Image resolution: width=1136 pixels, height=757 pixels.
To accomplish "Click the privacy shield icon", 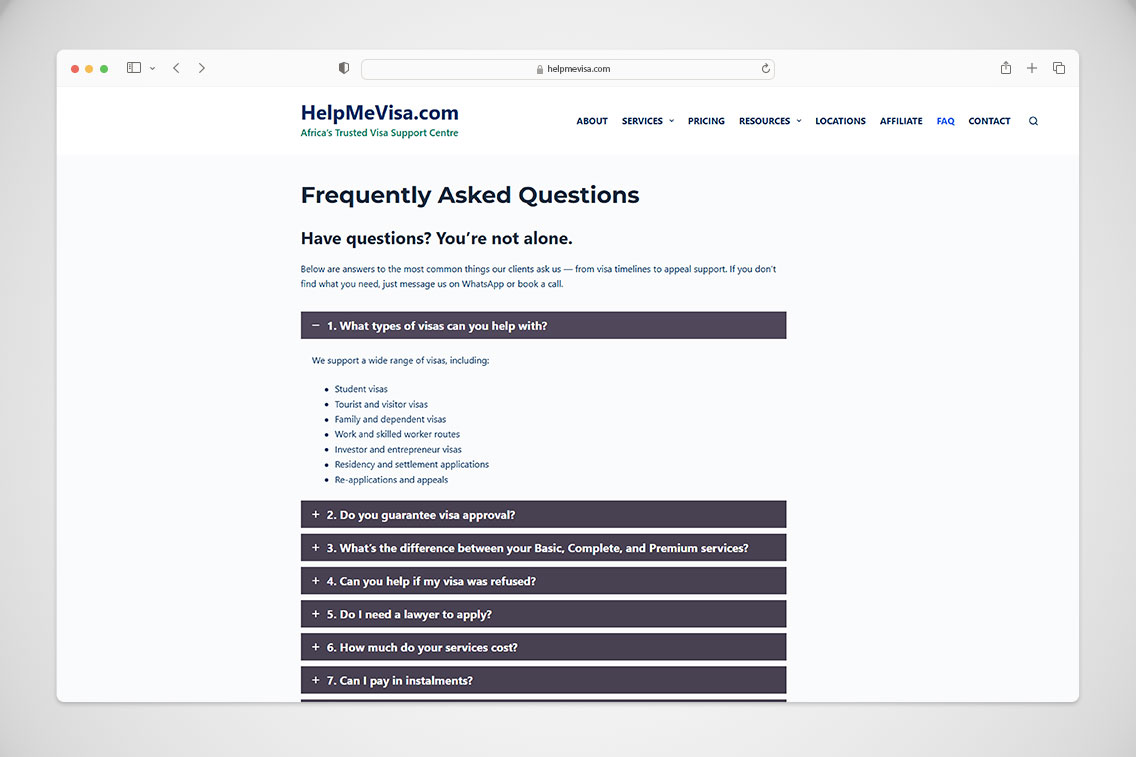I will click(344, 68).
